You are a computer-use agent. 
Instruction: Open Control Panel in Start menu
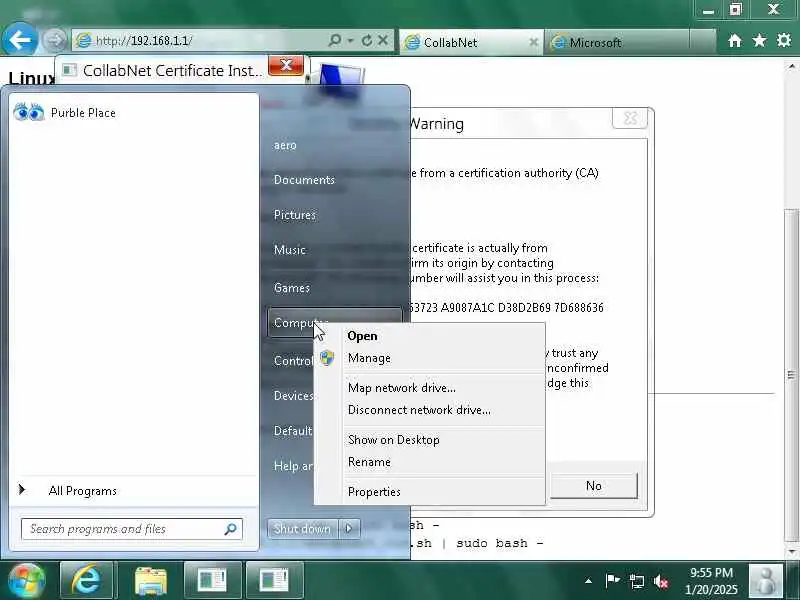(293, 361)
